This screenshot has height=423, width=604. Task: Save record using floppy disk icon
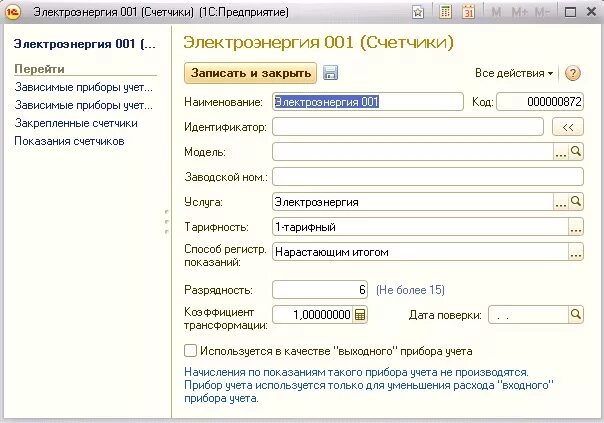pos(330,72)
